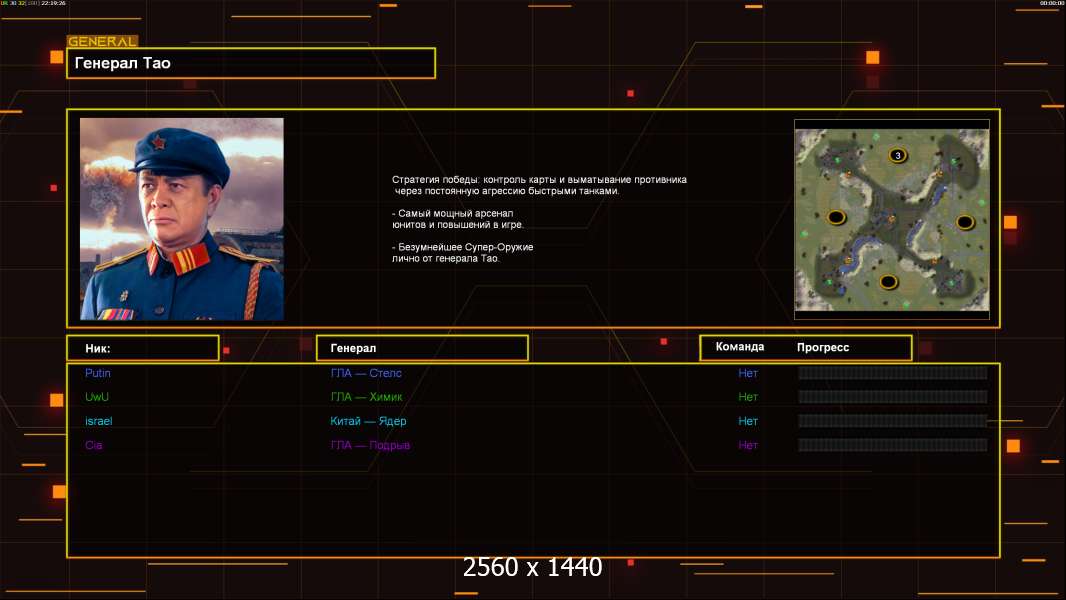Click the map preview thumbnail
The width and height of the screenshot is (1066, 600).
(892, 219)
